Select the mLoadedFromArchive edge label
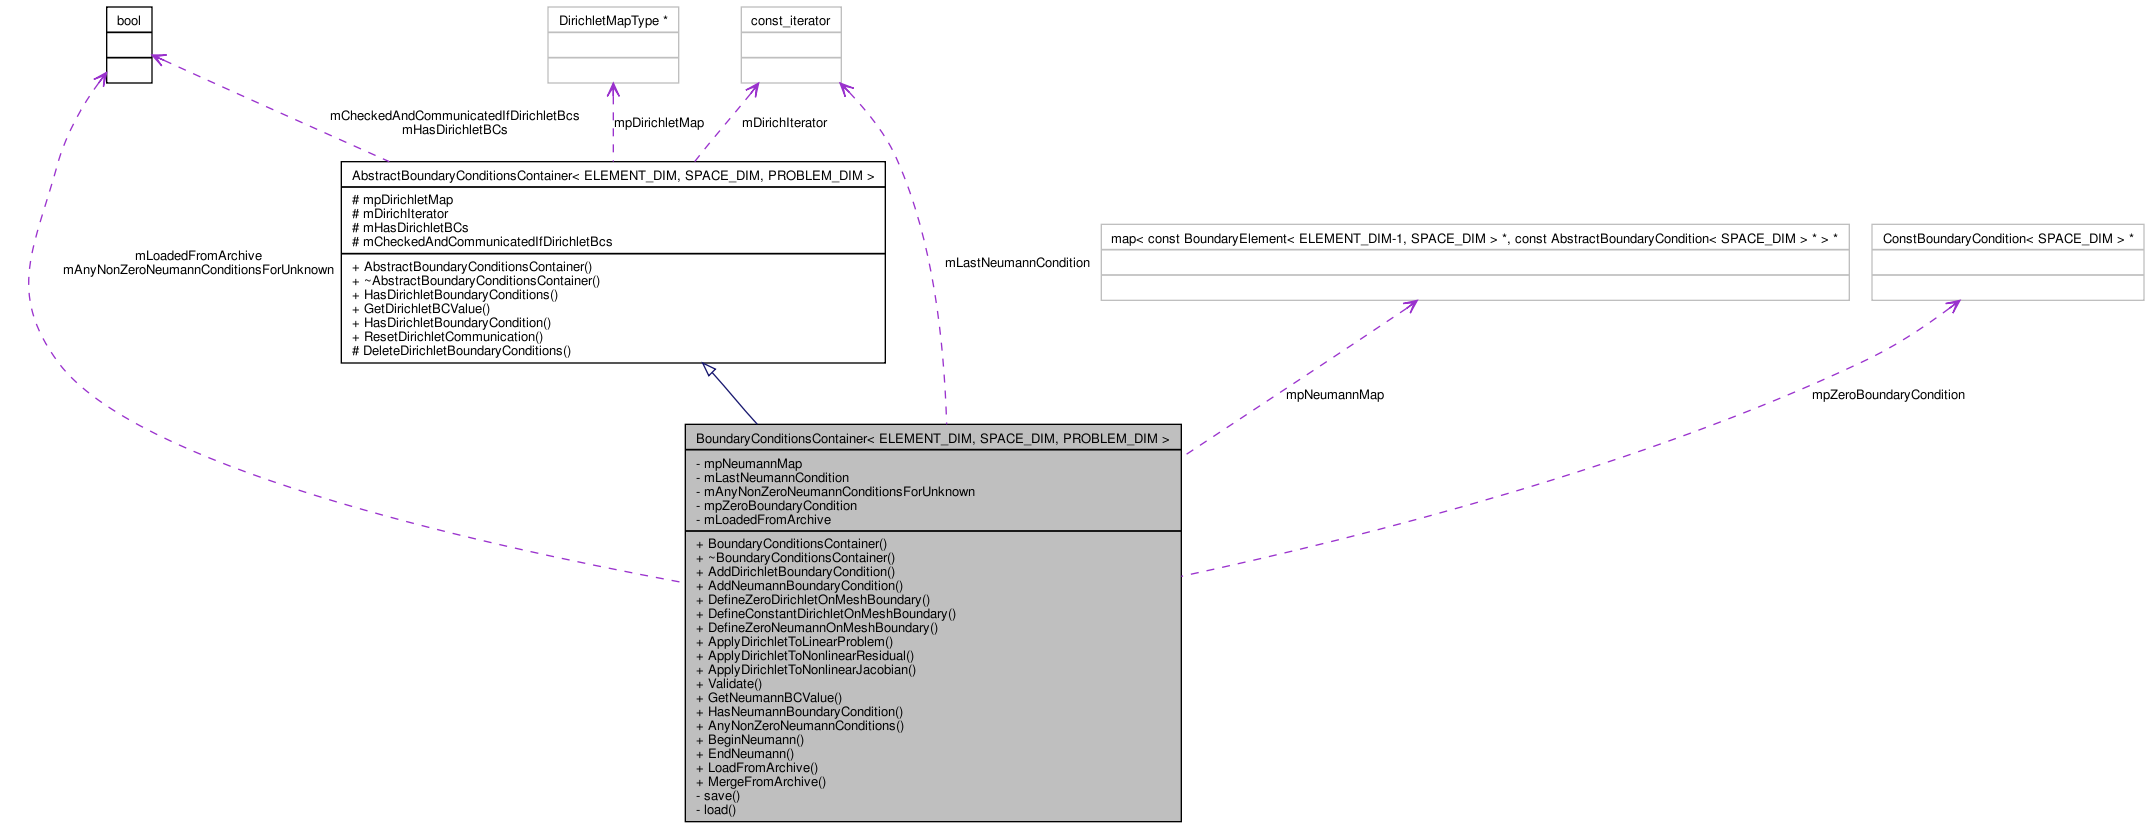Viewport: 2149px width, 827px height. (198, 256)
